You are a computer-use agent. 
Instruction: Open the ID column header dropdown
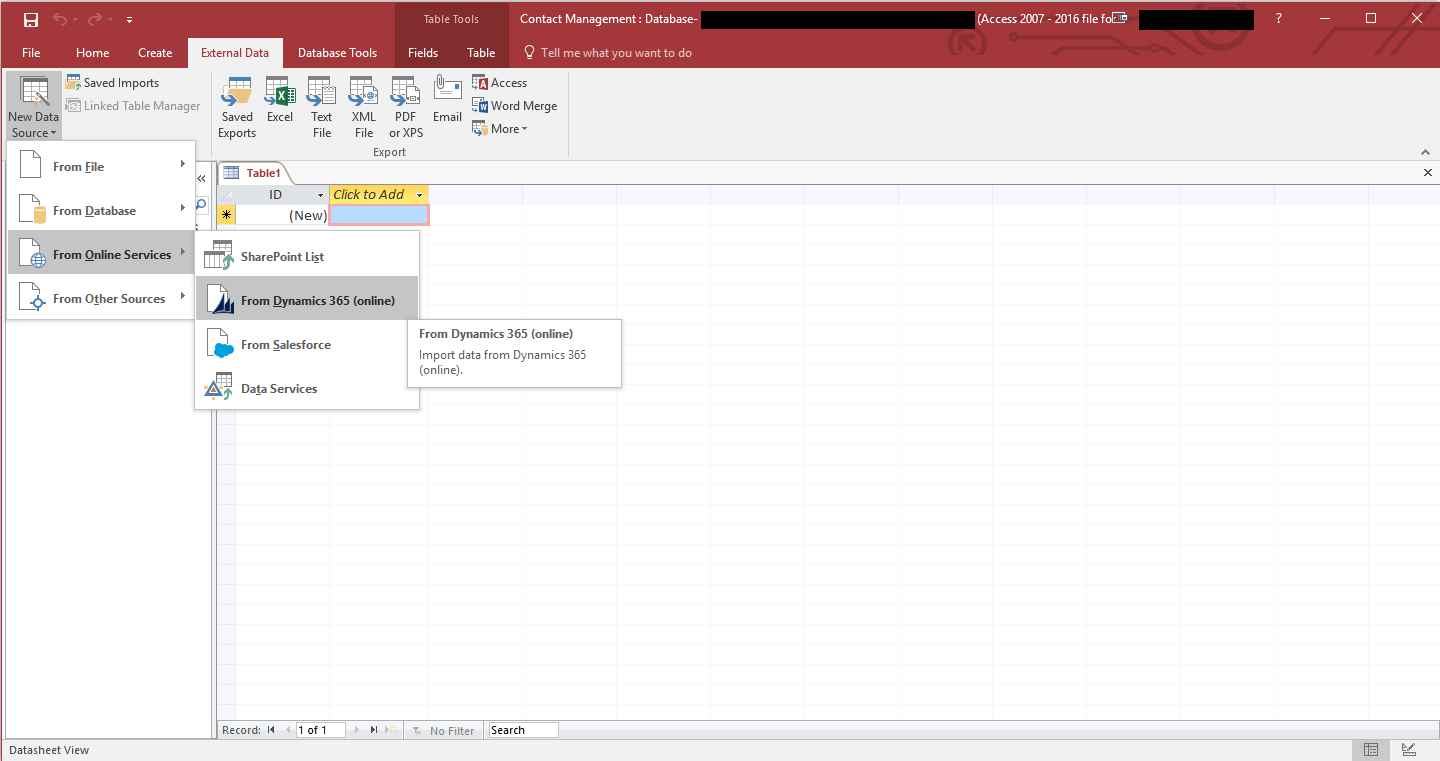tap(320, 195)
